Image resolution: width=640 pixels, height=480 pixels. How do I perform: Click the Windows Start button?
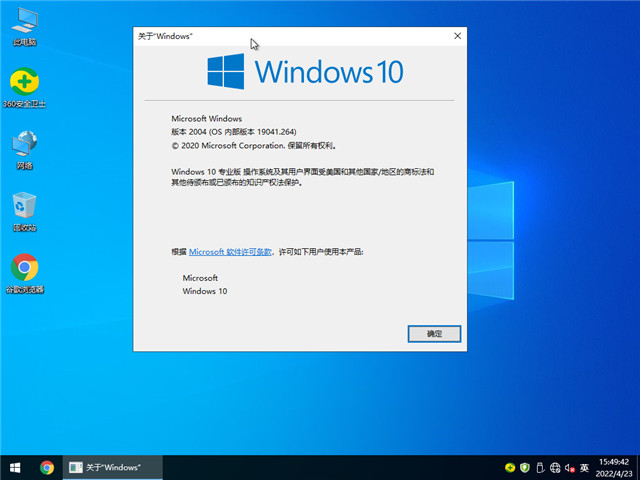16,467
